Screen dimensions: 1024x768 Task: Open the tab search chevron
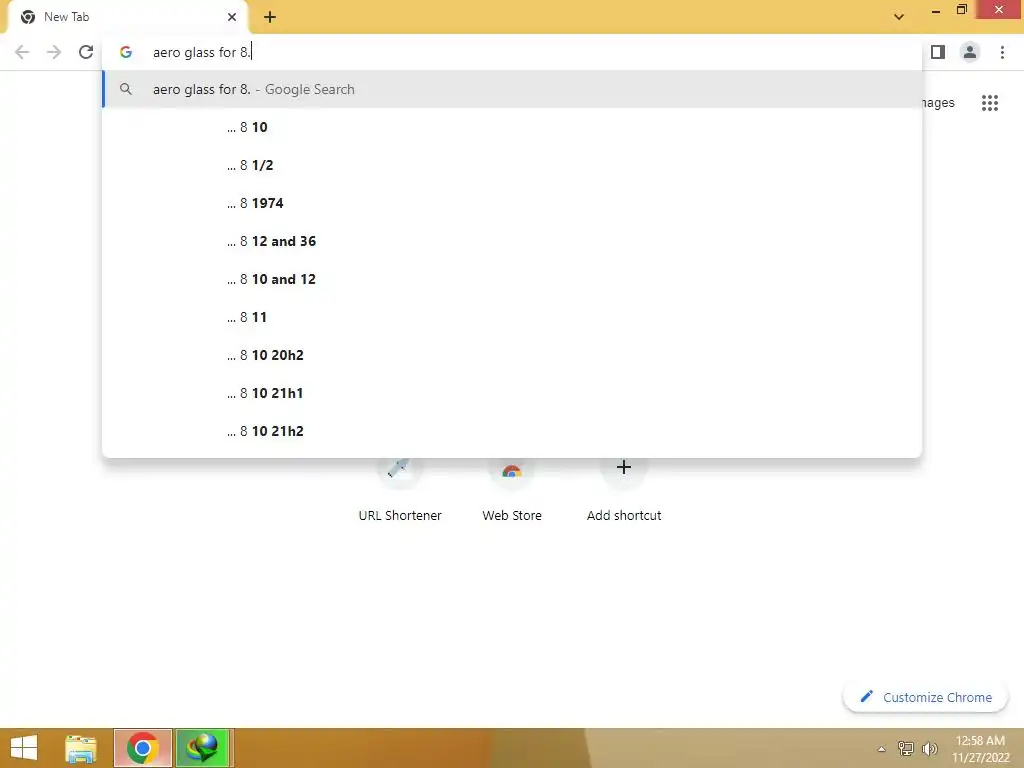899,17
